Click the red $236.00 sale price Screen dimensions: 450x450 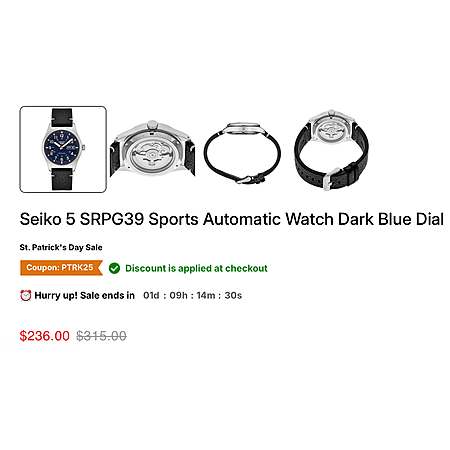pos(45,336)
